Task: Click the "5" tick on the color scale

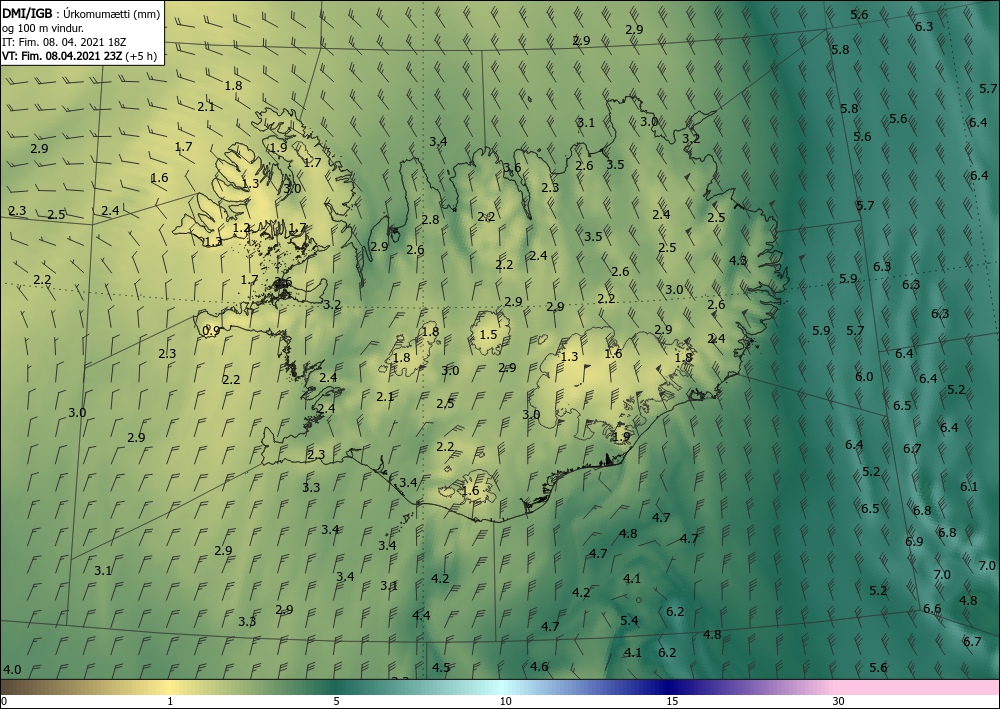Action: [336, 701]
